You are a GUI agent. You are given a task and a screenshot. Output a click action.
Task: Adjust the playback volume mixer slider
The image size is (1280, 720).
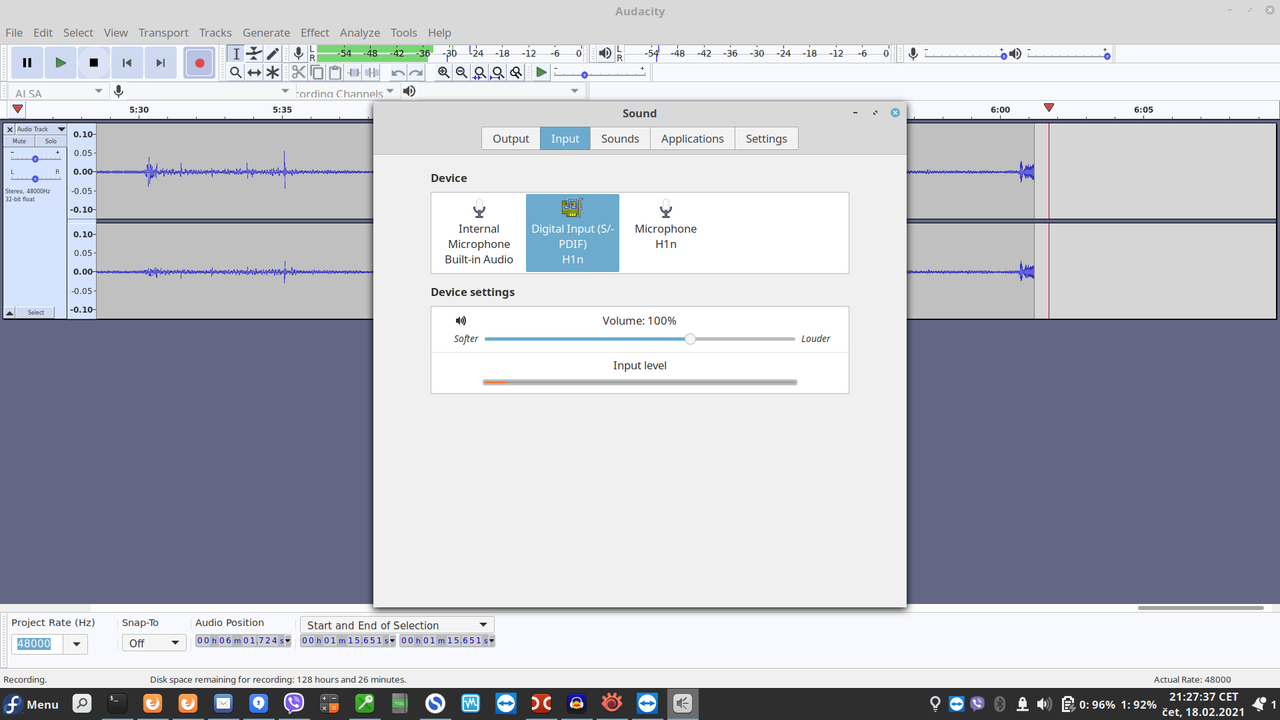(x=1068, y=54)
